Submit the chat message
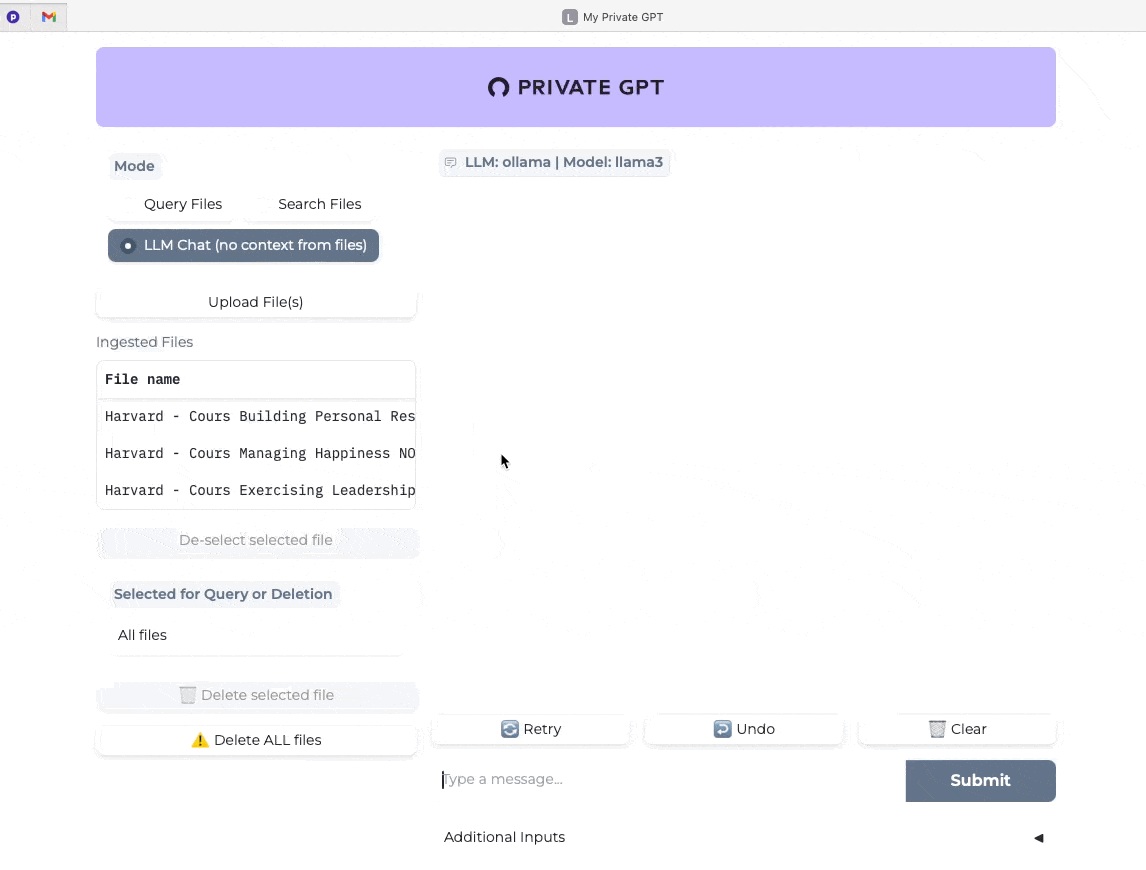The height and width of the screenshot is (870, 1146). click(x=980, y=780)
